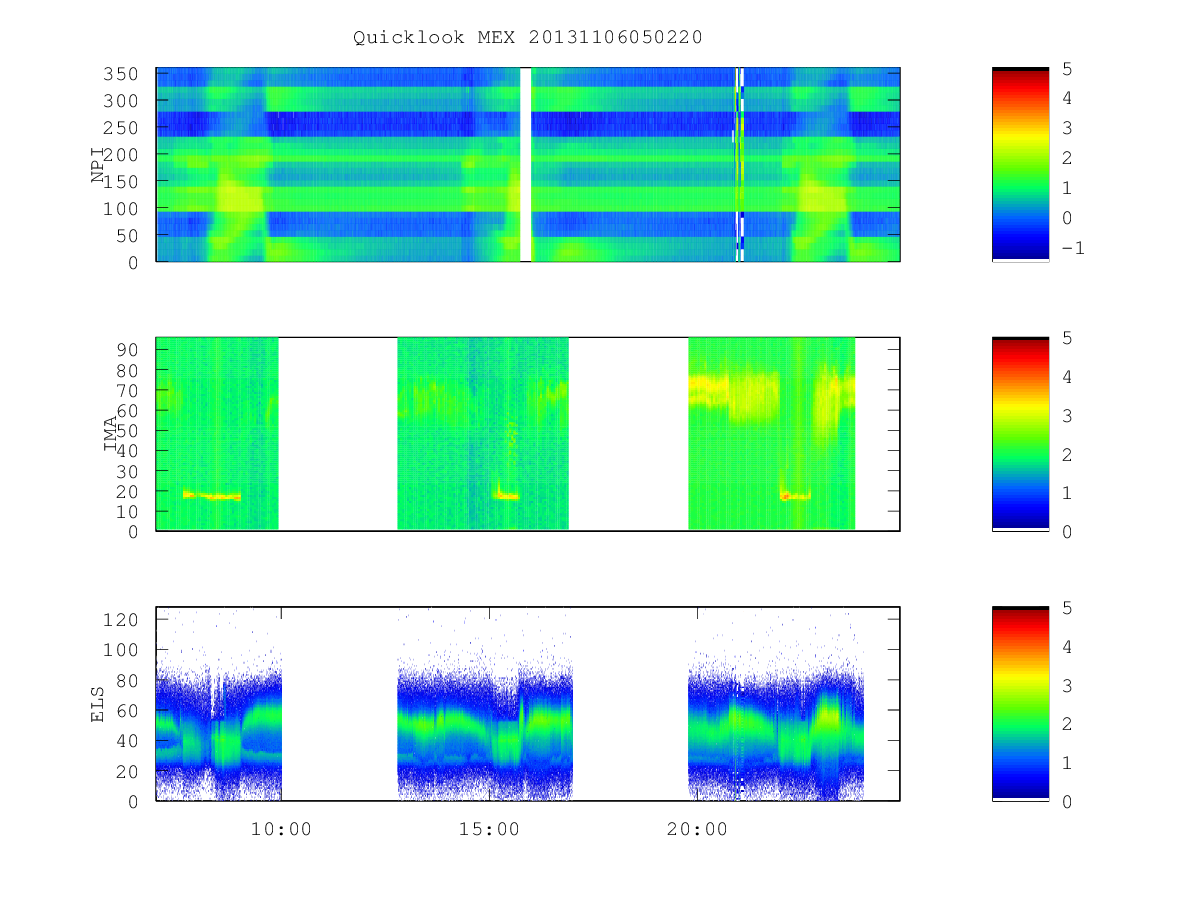Screen dimensions: 1200x900
Task: Click the white data gap in NPI panel
Action: (x=526, y=164)
